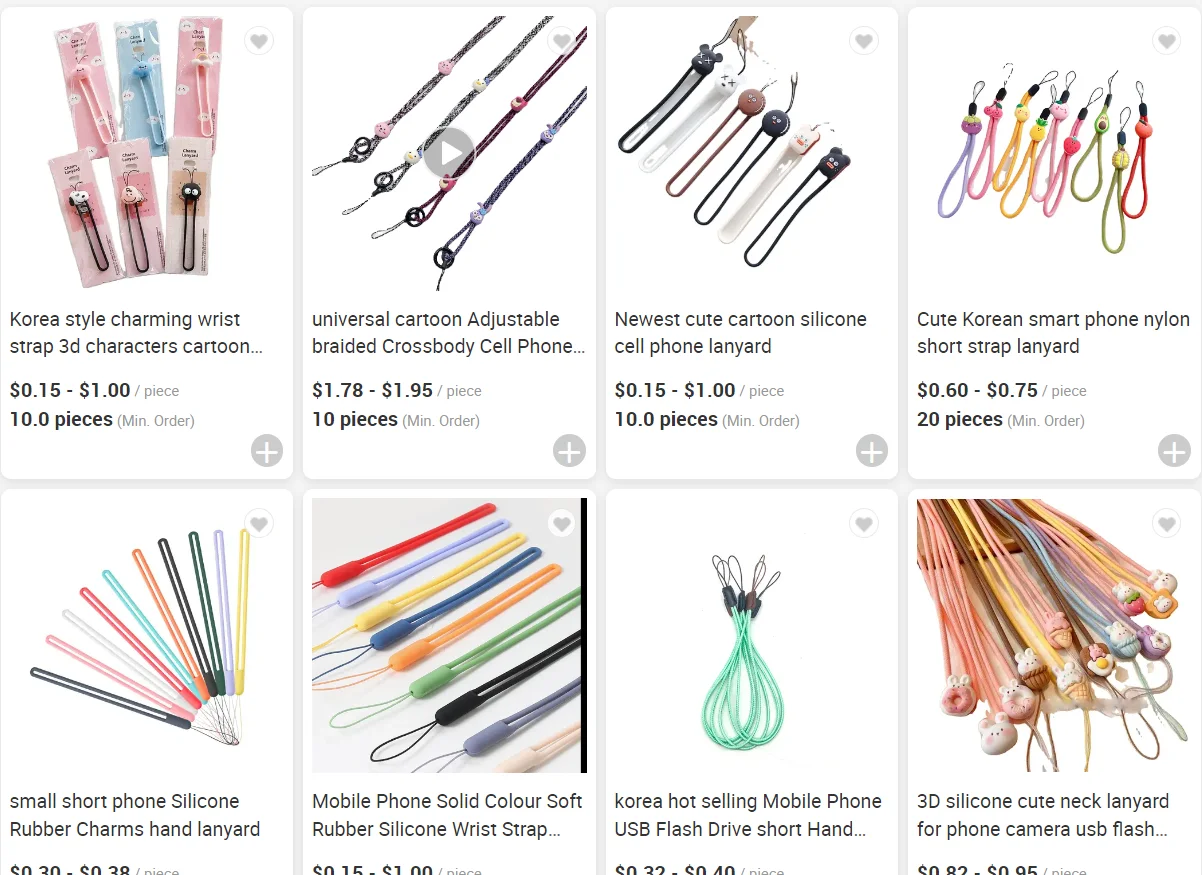Favorite the 3D silicone cute neck lanyard
1202x875 pixels.
(x=1166, y=524)
